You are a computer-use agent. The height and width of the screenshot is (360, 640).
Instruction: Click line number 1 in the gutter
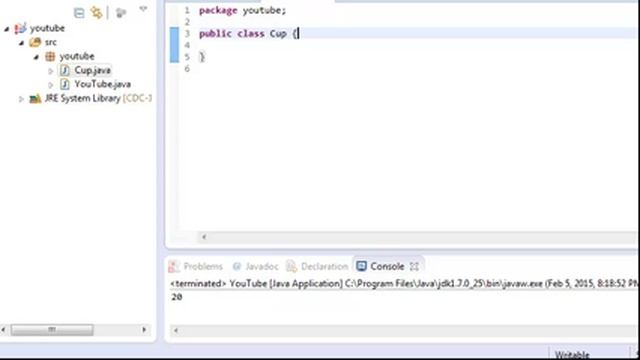(187, 11)
